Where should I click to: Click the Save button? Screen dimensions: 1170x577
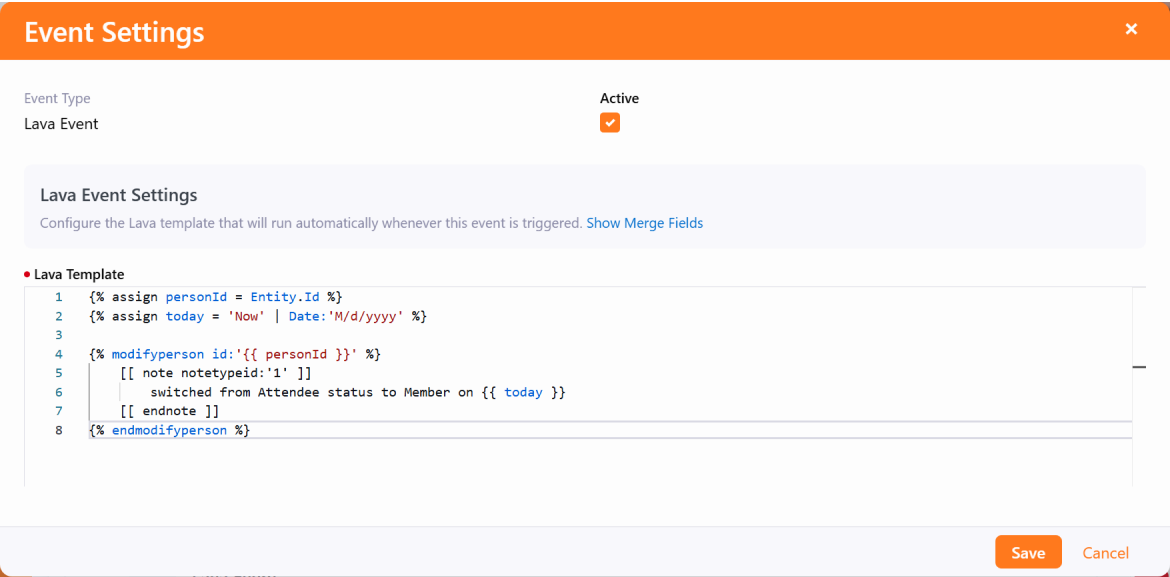click(1027, 553)
